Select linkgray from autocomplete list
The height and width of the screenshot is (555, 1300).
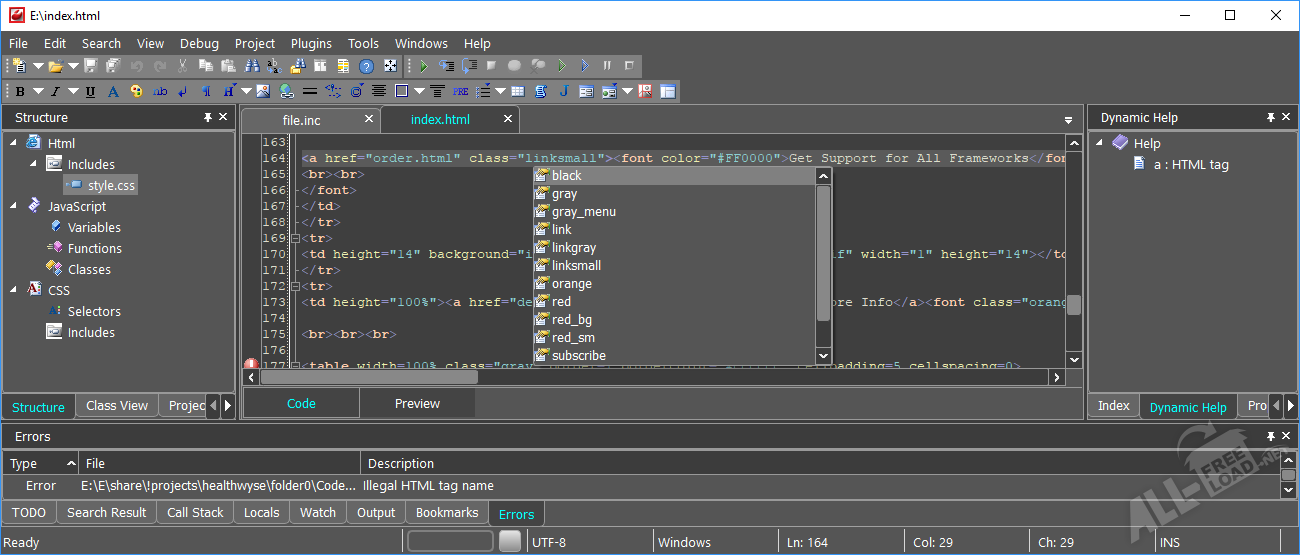pyautogui.click(x=574, y=248)
